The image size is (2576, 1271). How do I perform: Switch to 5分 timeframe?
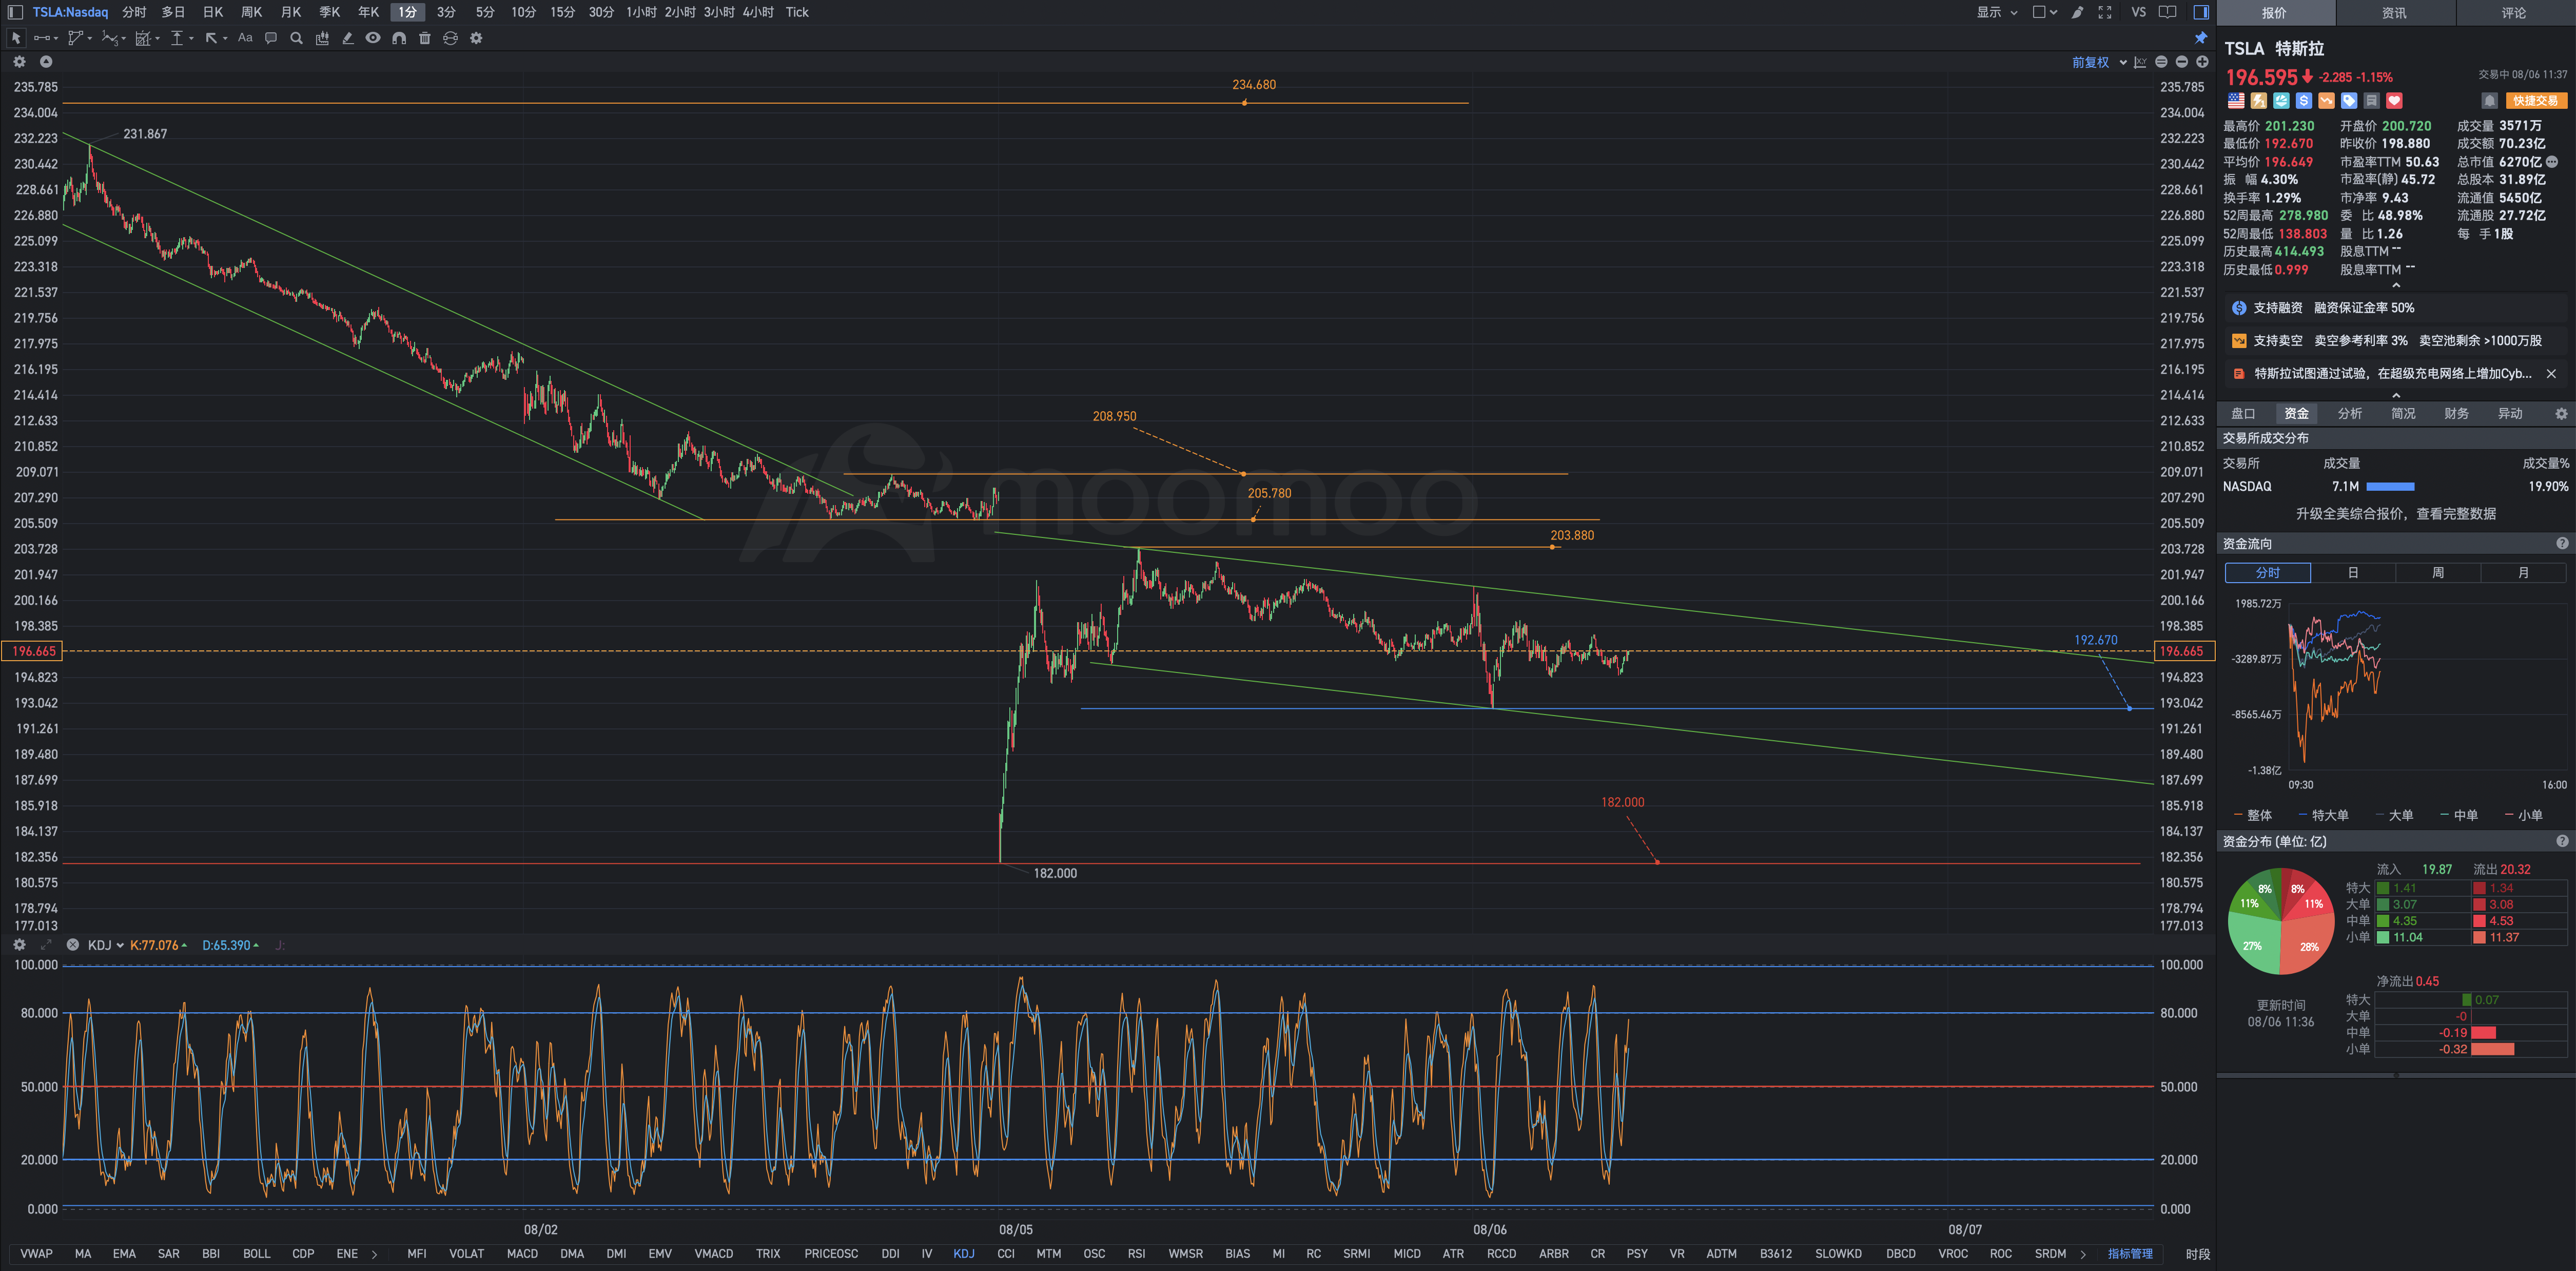(x=485, y=12)
